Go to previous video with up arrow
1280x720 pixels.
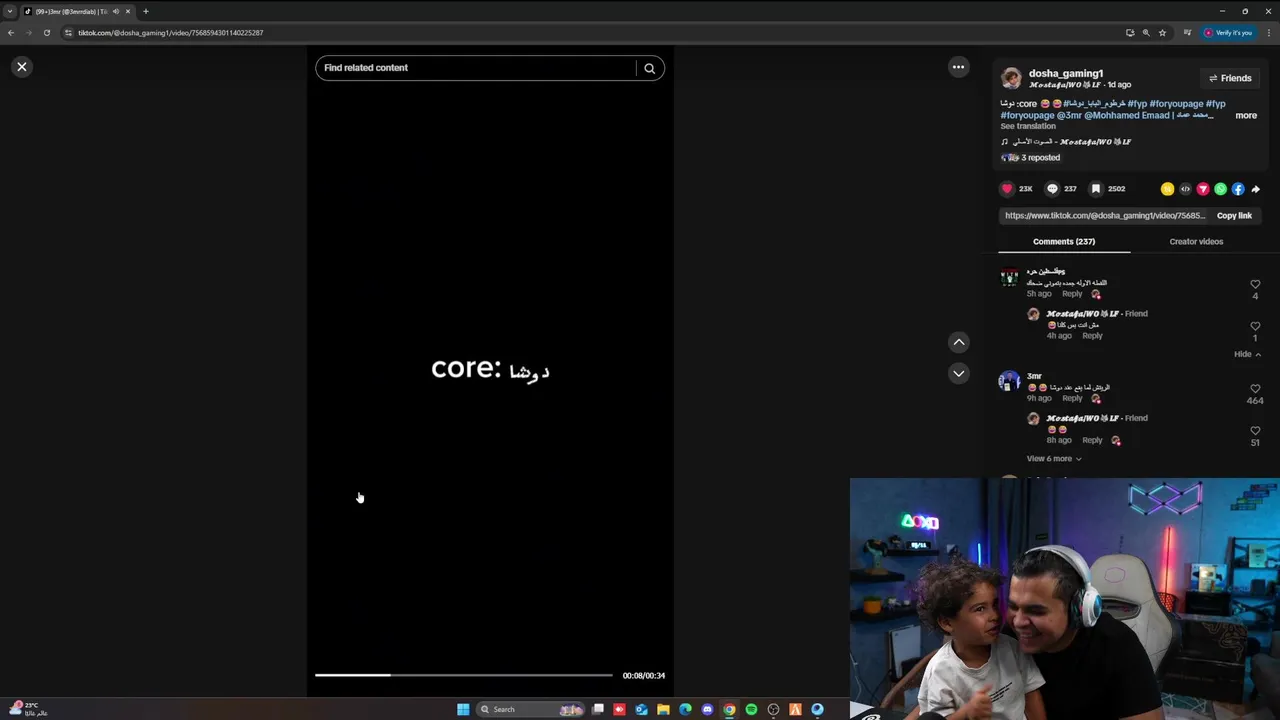pyautogui.click(x=959, y=342)
